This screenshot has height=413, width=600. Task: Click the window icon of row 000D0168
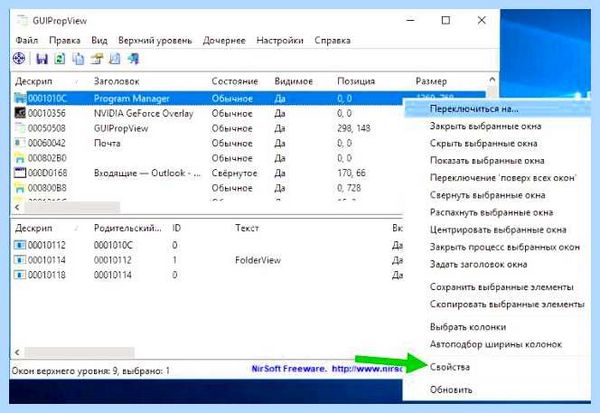[20, 173]
